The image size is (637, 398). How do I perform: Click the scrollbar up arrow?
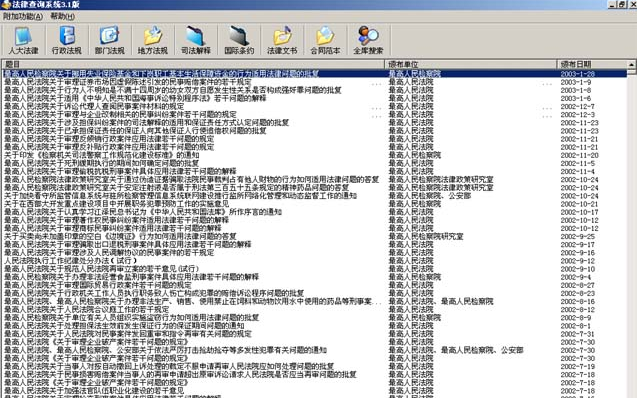tap(632, 65)
